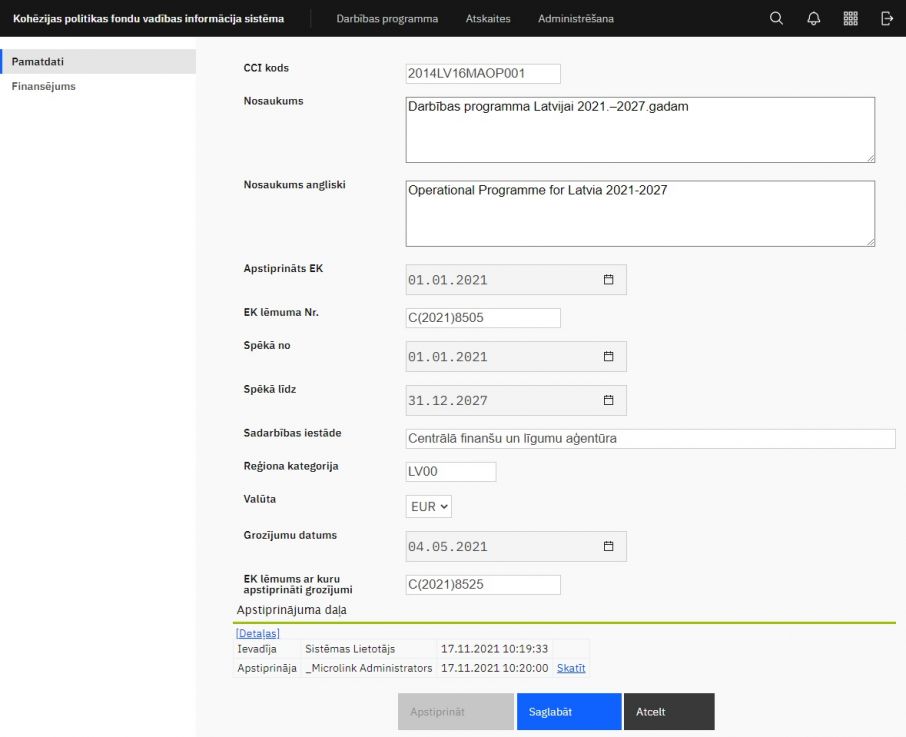Open the apps grid icon
The image size is (906, 737).
[850, 19]
